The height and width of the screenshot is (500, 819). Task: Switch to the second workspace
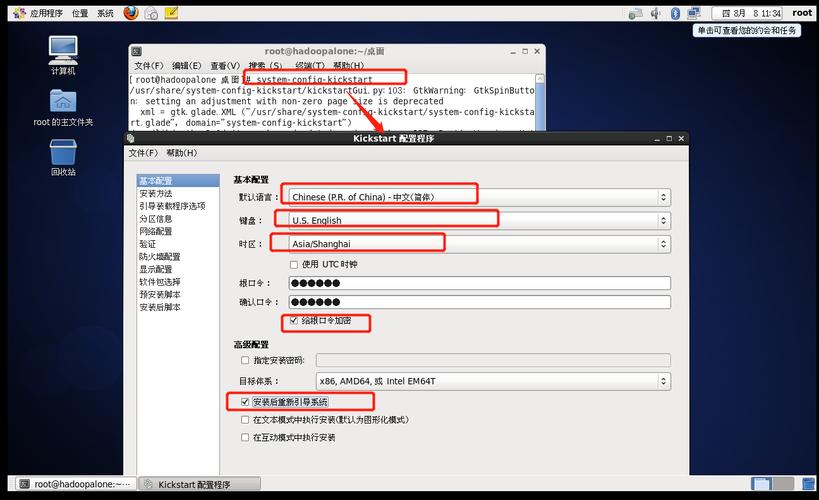pyautogui.click(x=782, y=484)
